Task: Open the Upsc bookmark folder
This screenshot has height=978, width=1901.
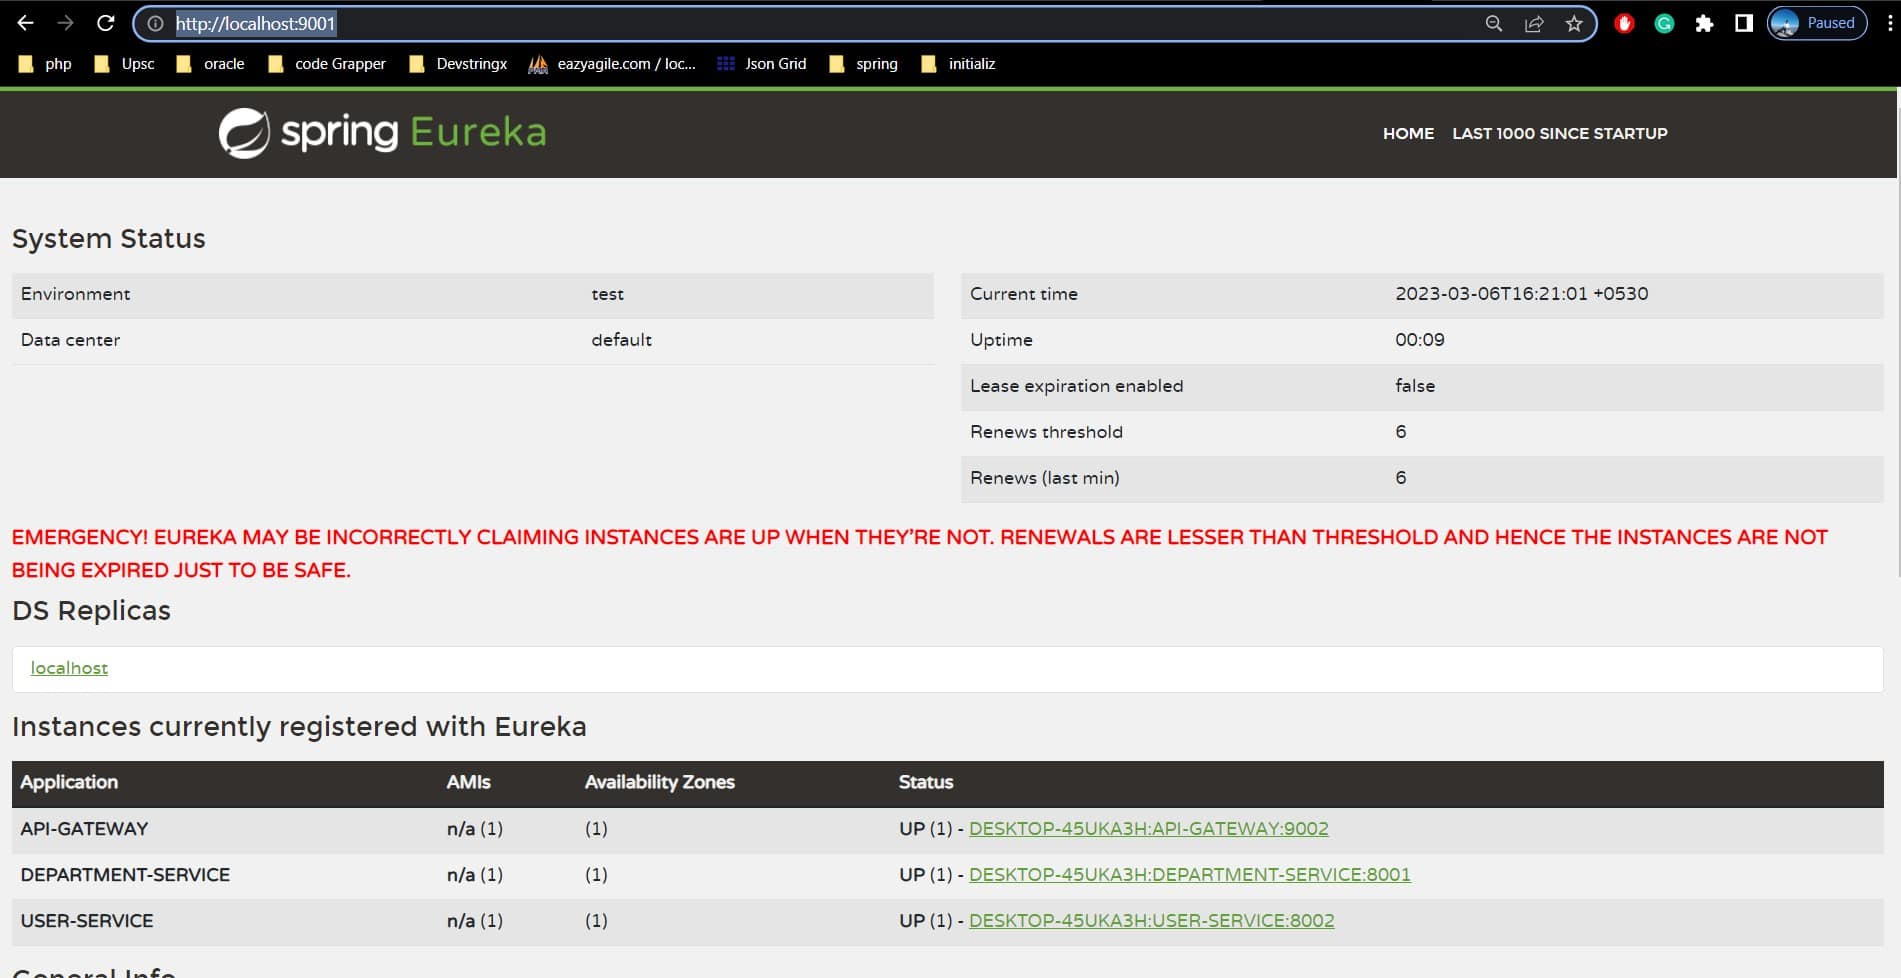Action: [x=124, y=64]
